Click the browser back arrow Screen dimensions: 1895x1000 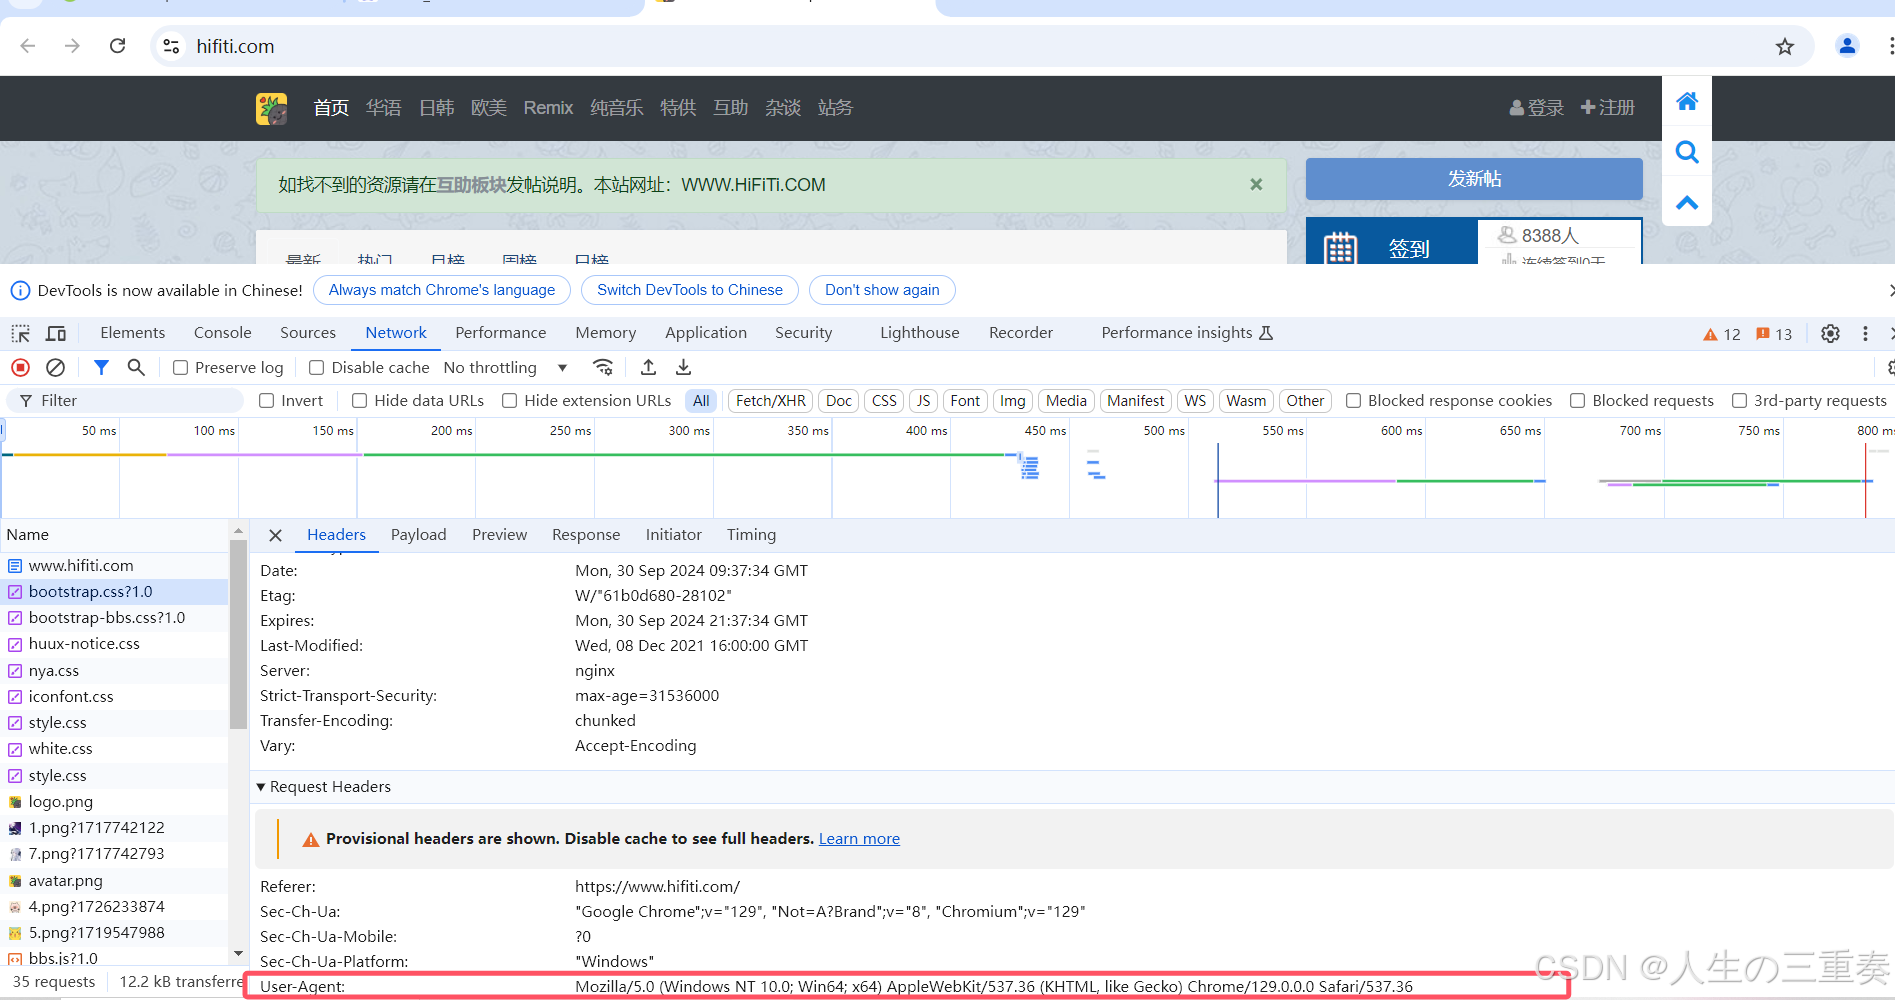[x=28, y=46]
